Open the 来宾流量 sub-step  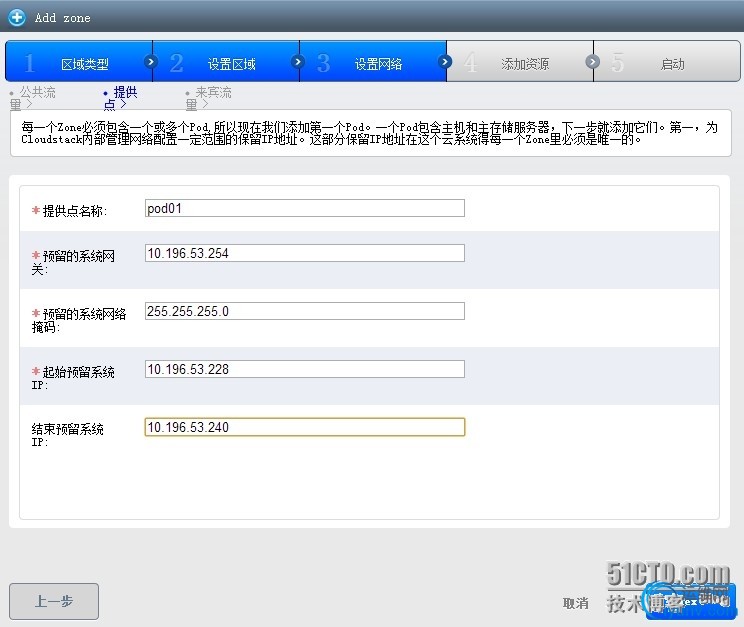(209, 98)
